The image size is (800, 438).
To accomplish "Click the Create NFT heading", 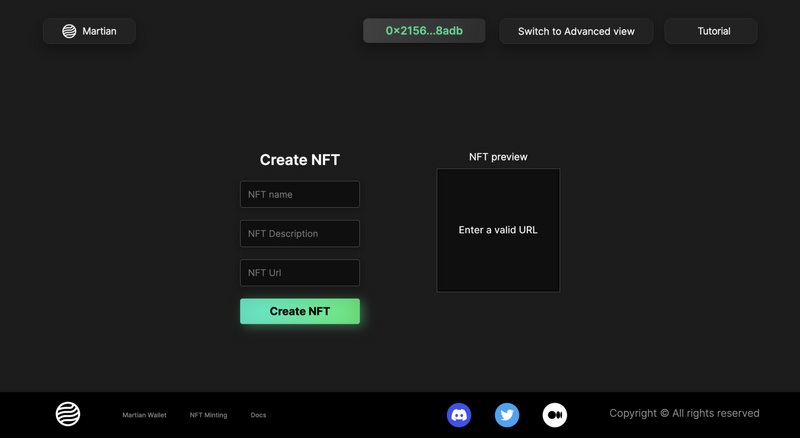I will [299, 160].
